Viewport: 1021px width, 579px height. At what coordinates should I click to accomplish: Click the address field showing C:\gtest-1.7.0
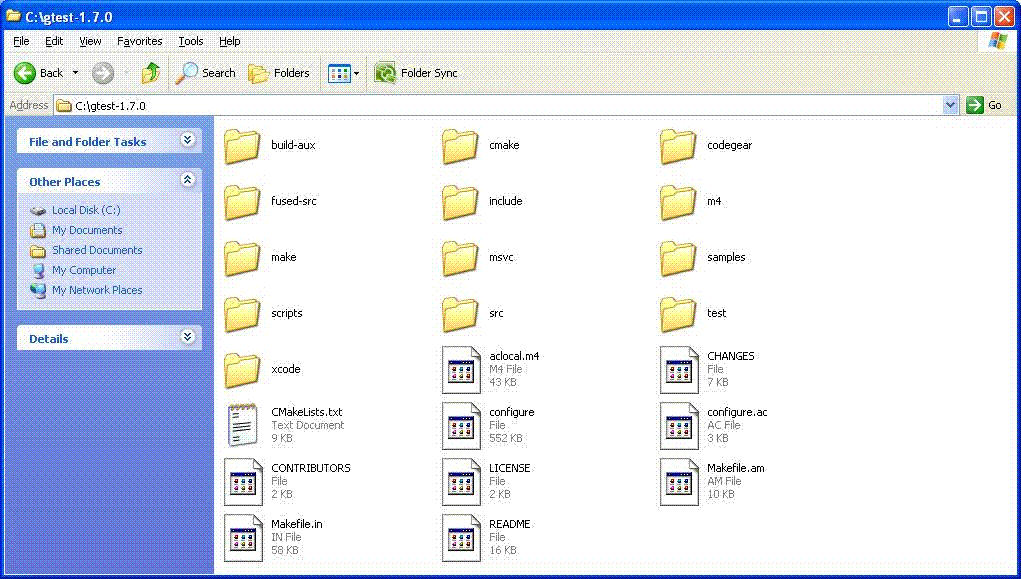(x=498, y=106)
